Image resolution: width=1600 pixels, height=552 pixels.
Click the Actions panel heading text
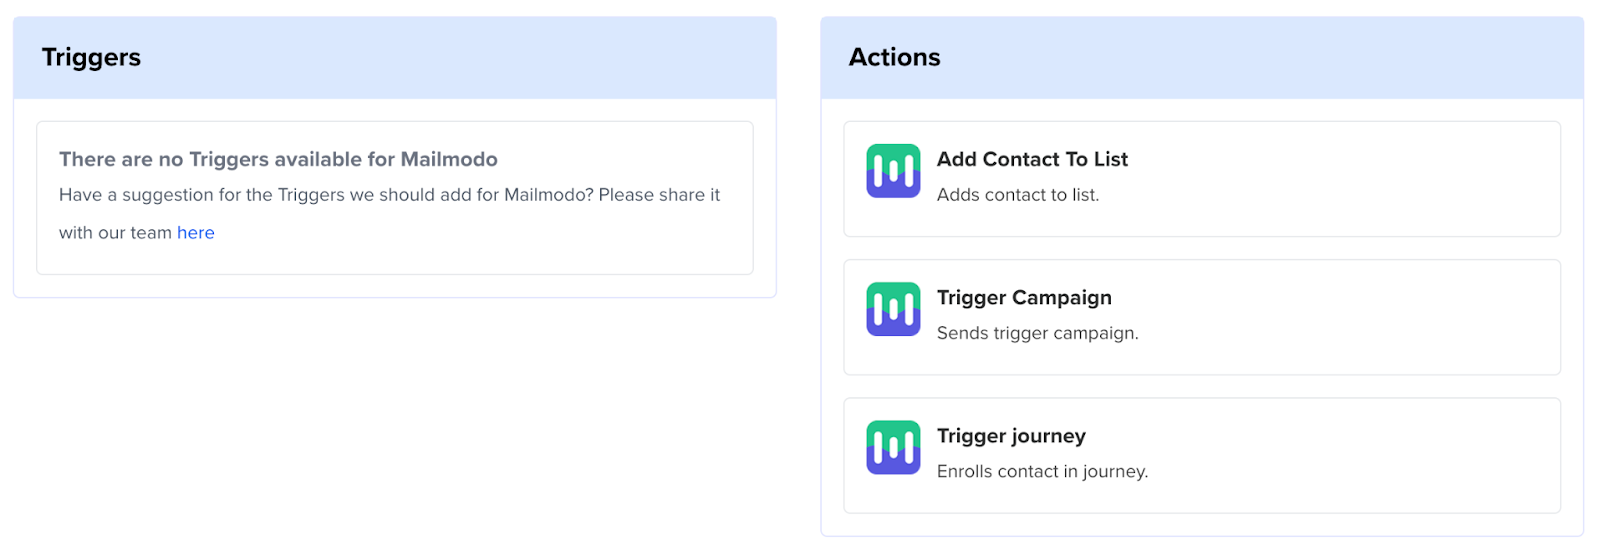[x=894, y=58]
